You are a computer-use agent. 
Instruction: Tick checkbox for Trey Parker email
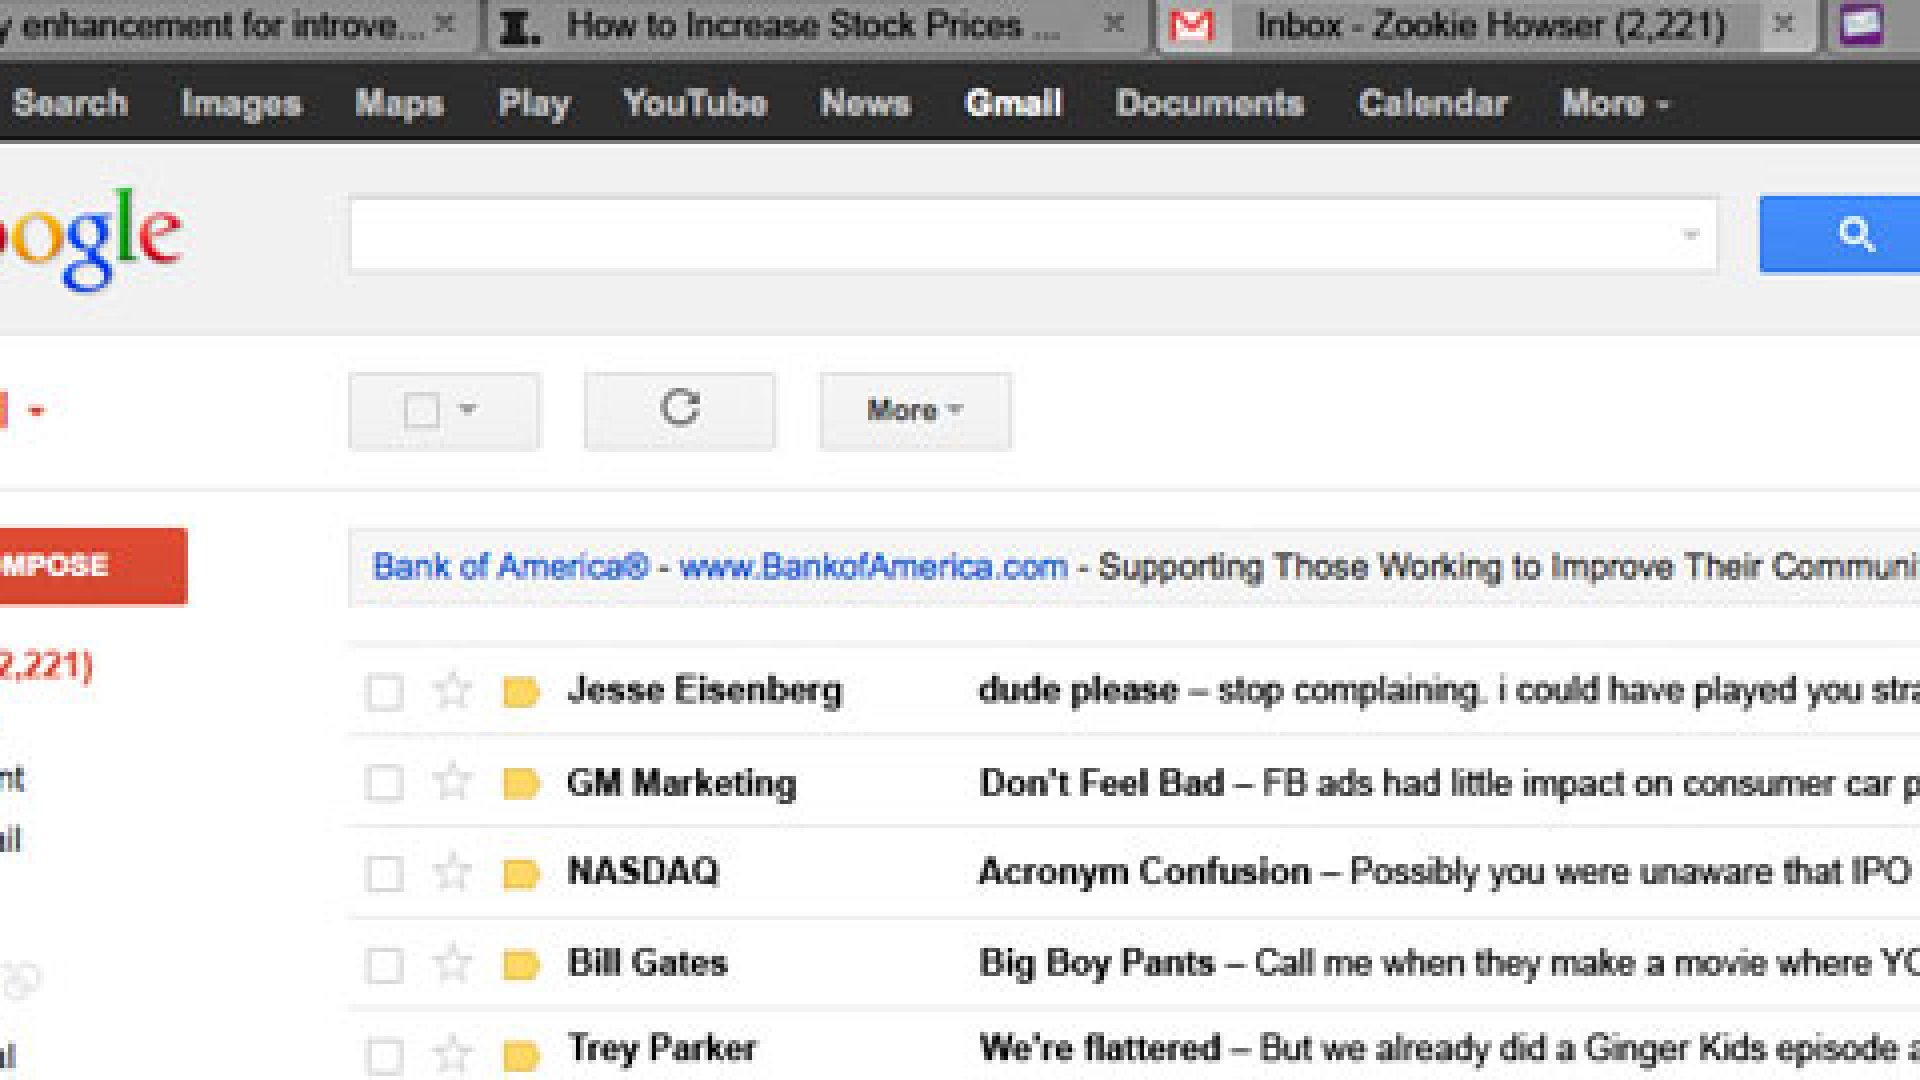pos(385,1056)
